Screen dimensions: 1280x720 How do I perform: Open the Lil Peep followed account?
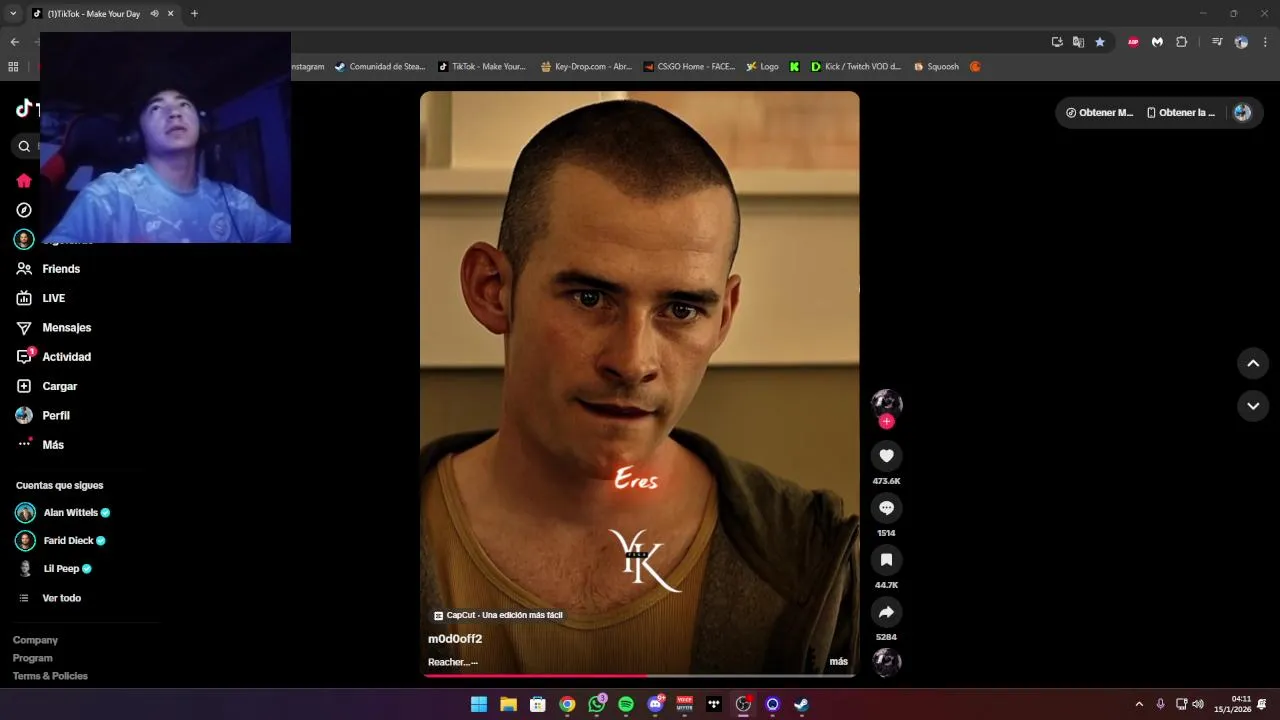(54, 569)
